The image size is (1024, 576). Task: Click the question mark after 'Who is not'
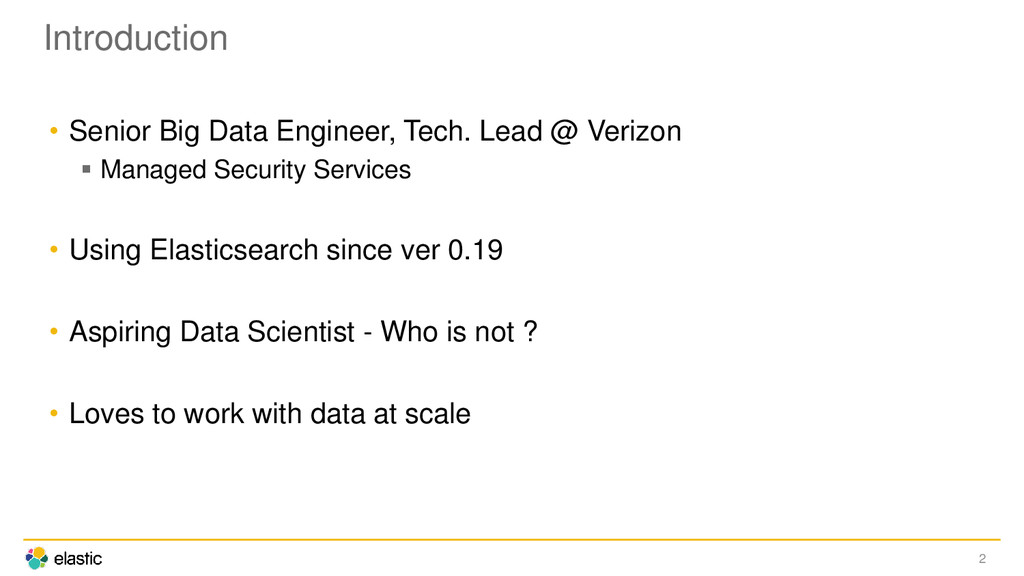530,331
